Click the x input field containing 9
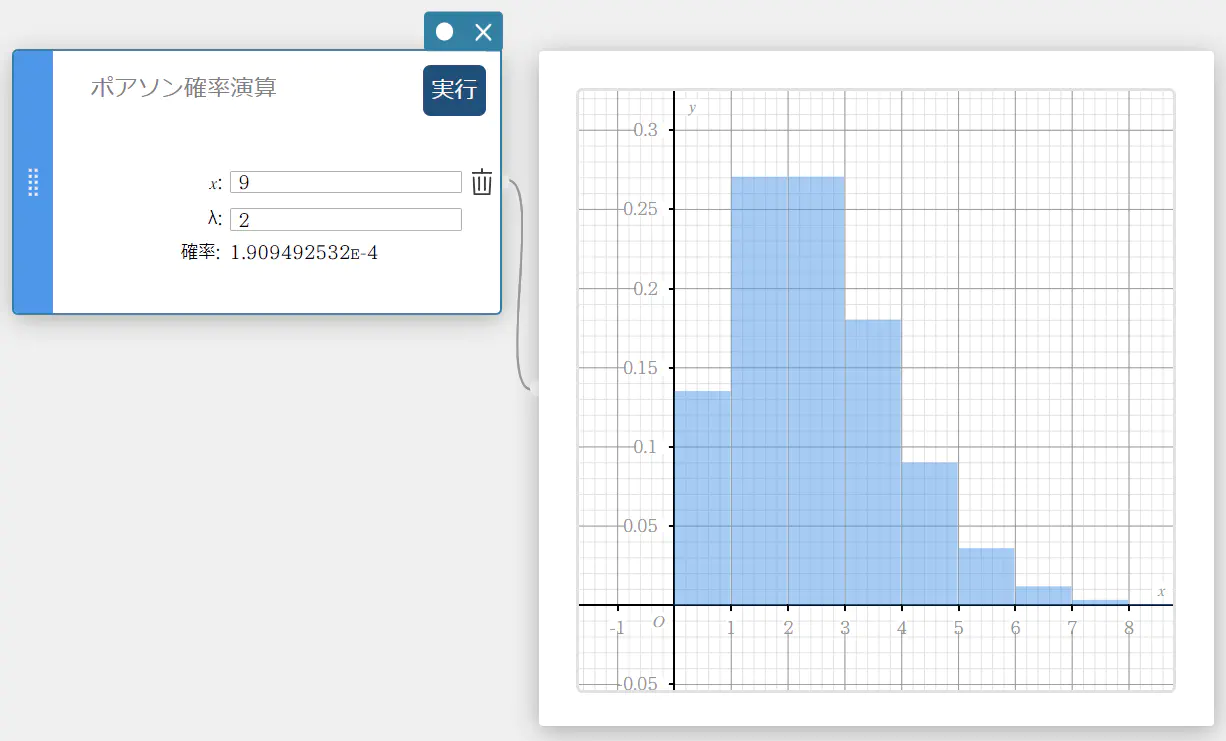This screenshot has height=741, width=1226. tap(345, 182)
